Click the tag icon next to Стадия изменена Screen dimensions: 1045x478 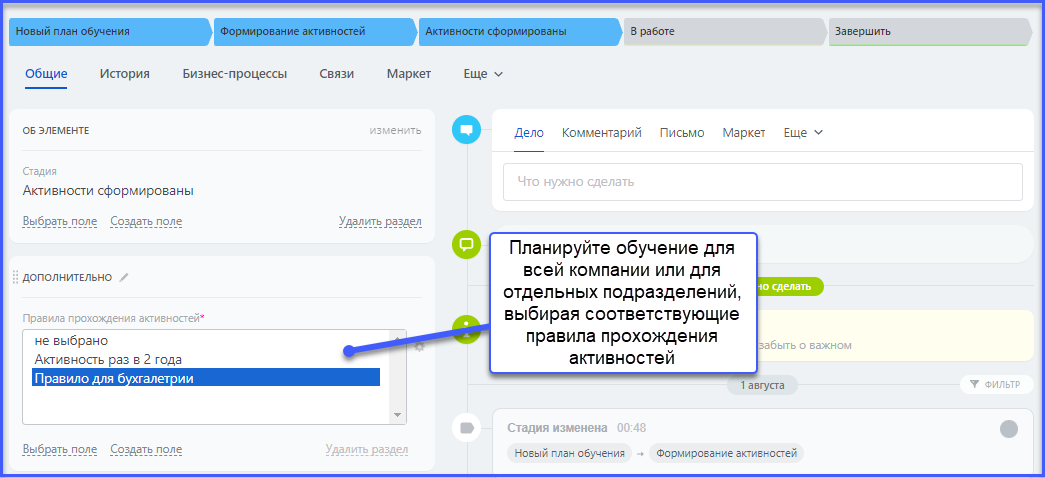click(x=466, y=428)
